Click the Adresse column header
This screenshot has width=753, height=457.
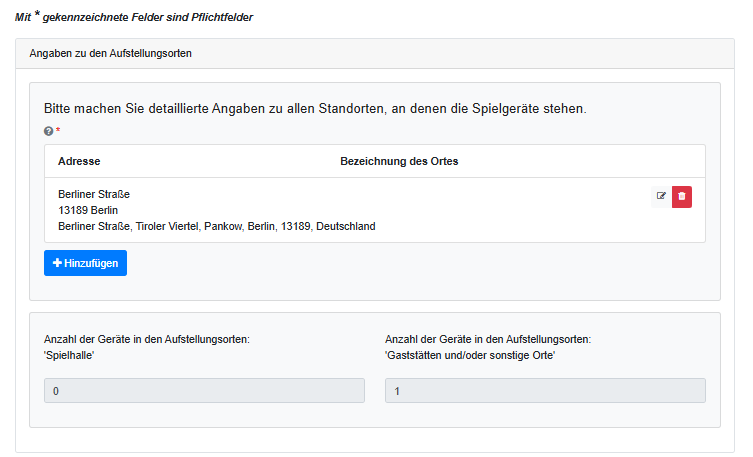point(79,161)
